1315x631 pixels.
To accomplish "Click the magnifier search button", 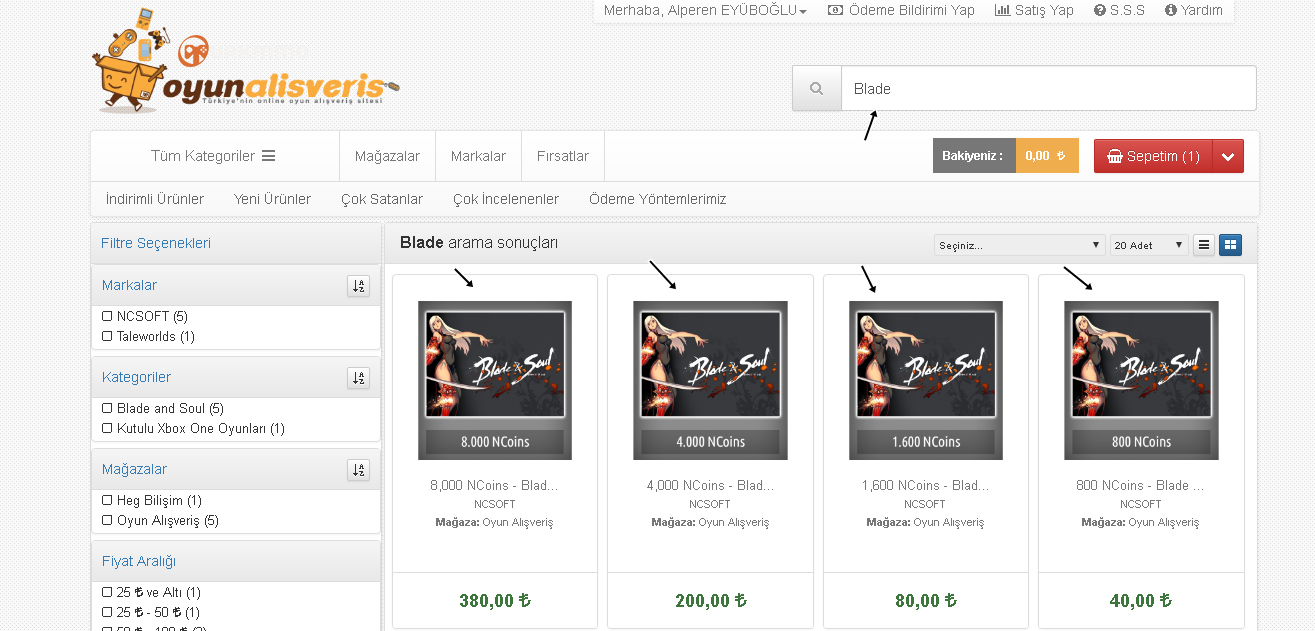I will click(x=817, y=89).
